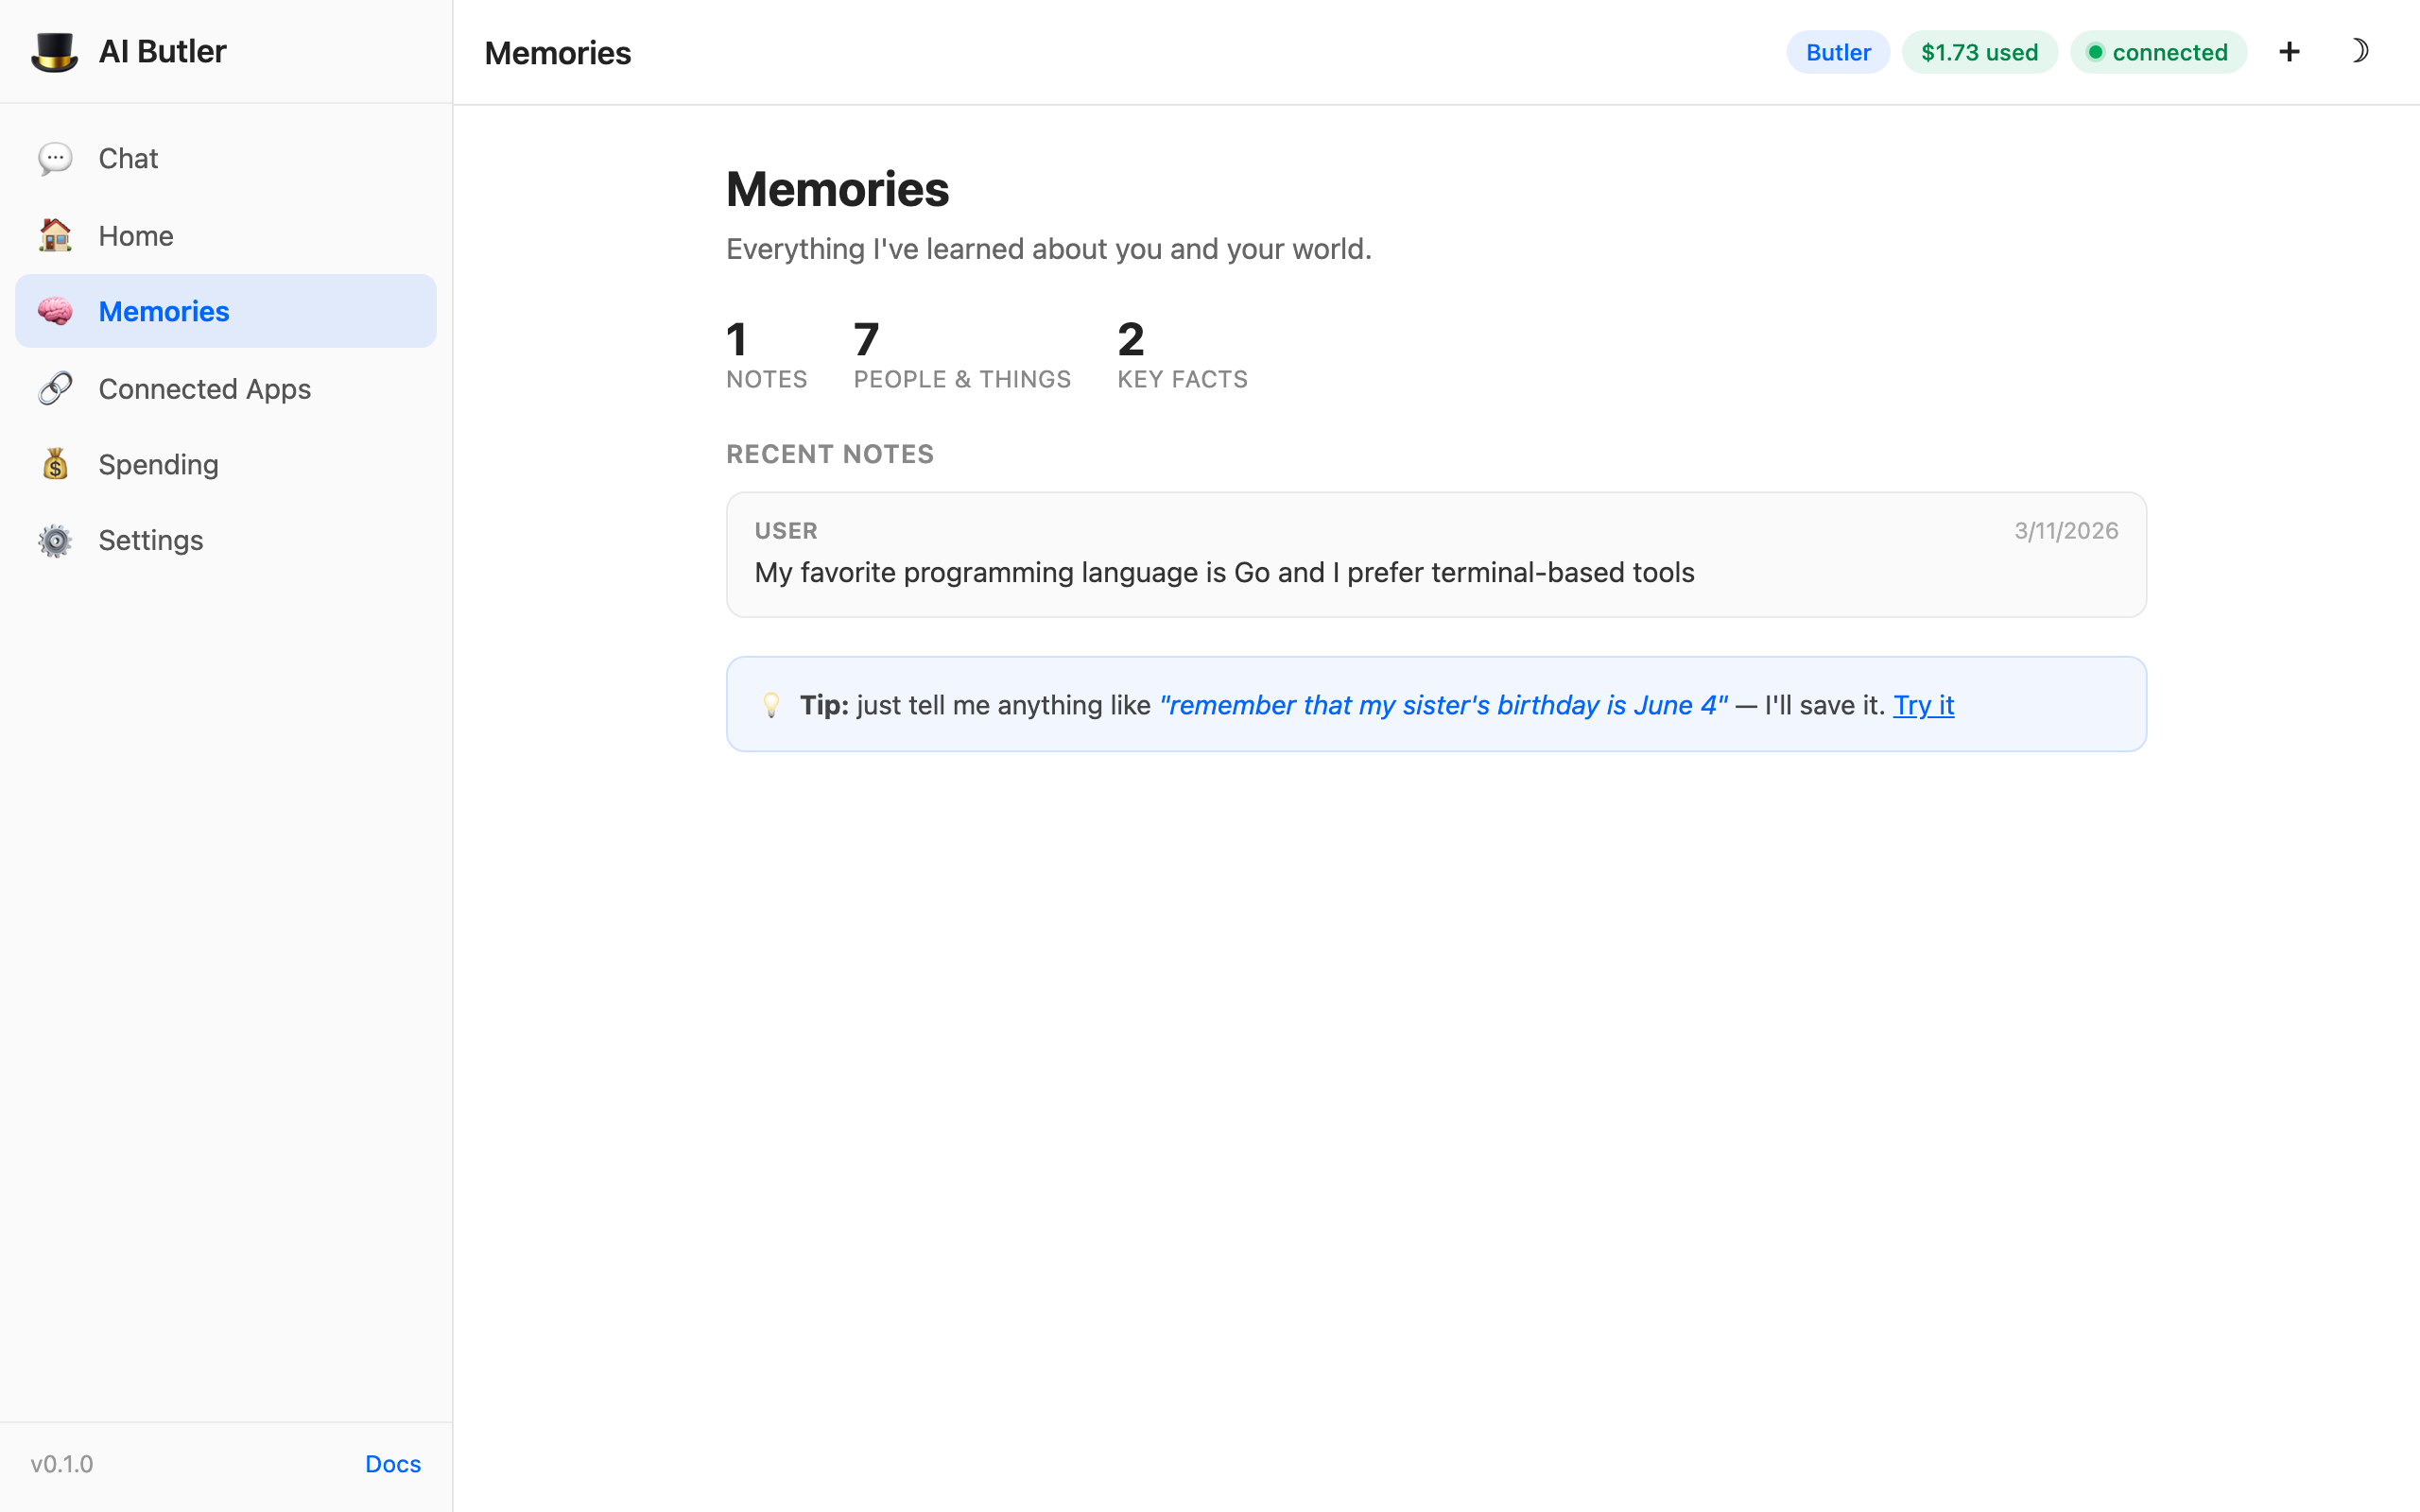The image size is (2420, 1512).
Task: Click the money bag Spending icon
Action: pos(56,464)
